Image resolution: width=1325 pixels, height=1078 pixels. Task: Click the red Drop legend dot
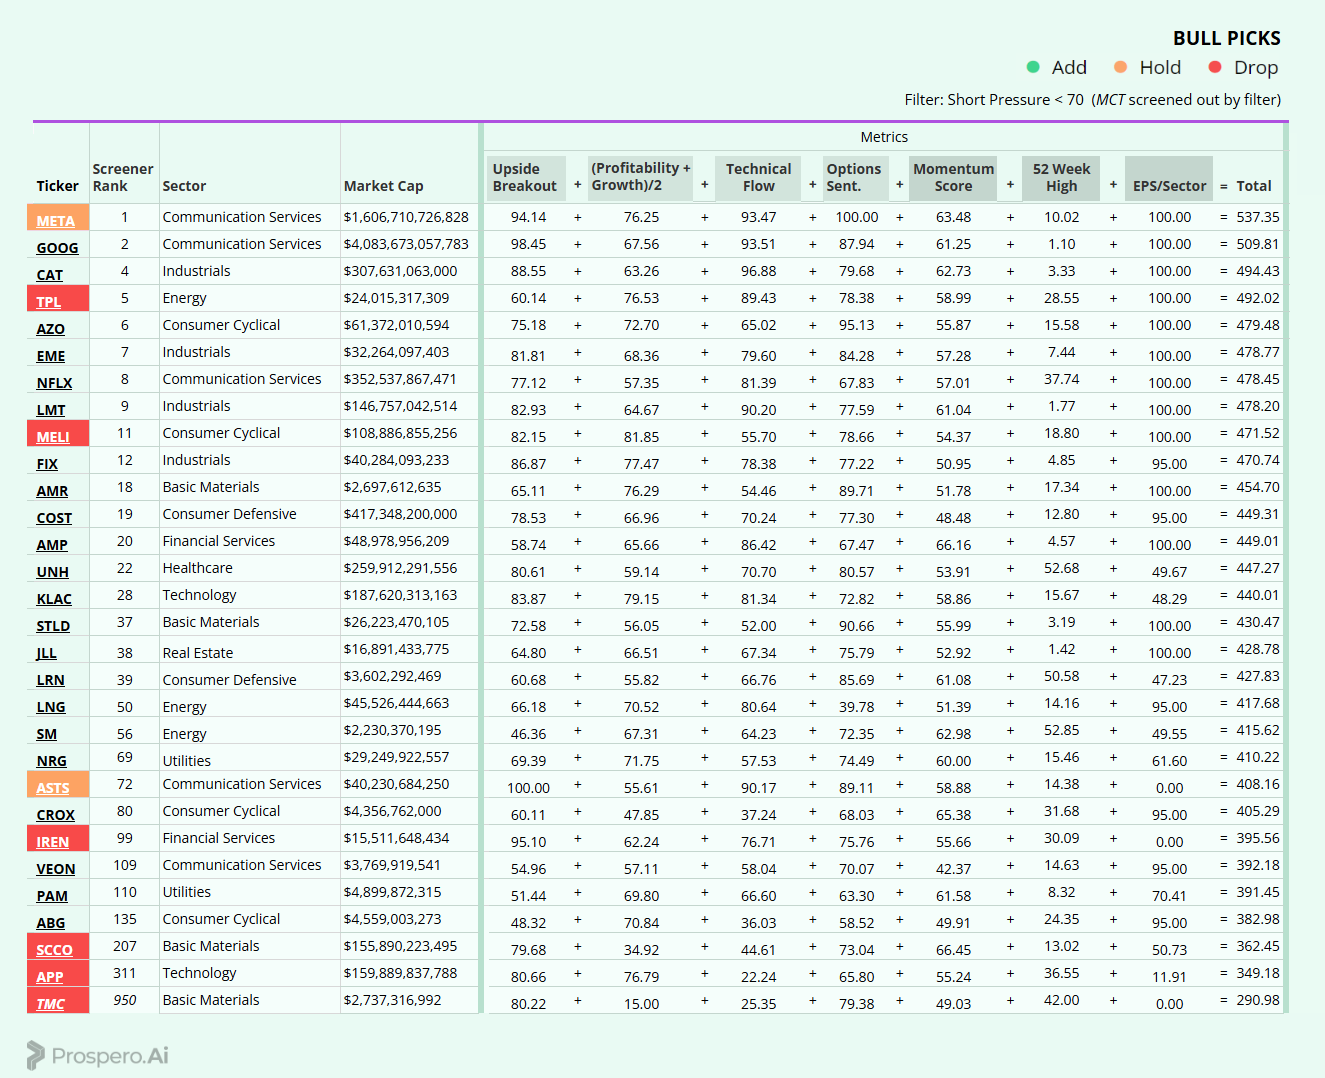point(1215,67)
